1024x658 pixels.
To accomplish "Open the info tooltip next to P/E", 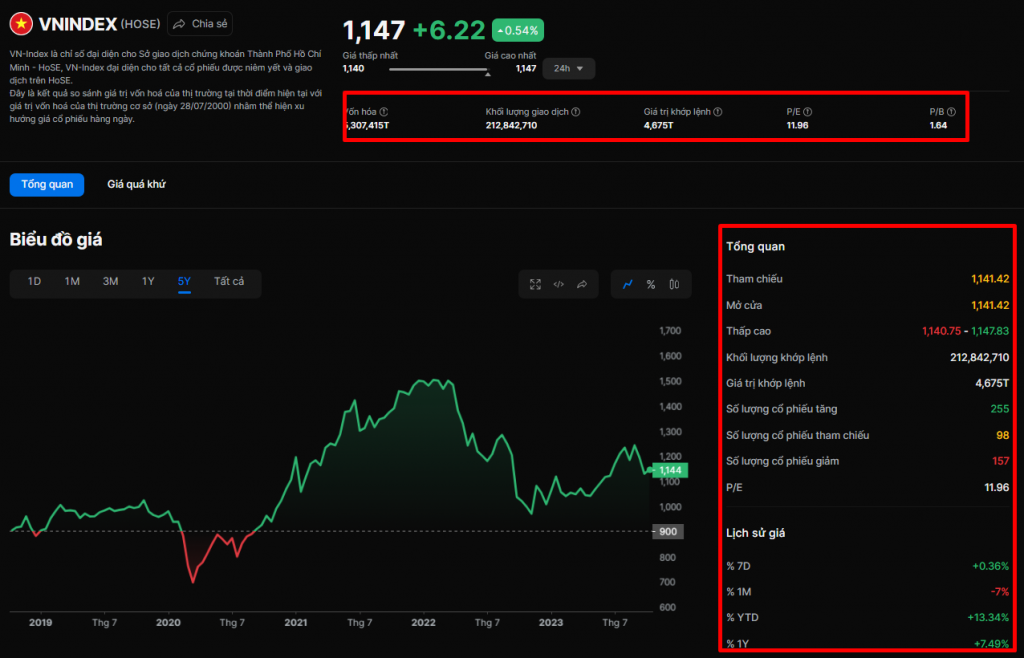I will [807, 112].
